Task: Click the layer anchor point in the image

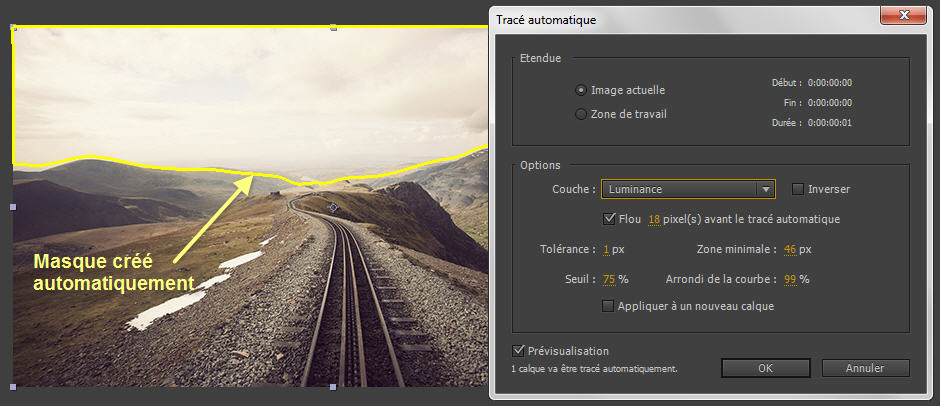Action: tap(334, 207)
